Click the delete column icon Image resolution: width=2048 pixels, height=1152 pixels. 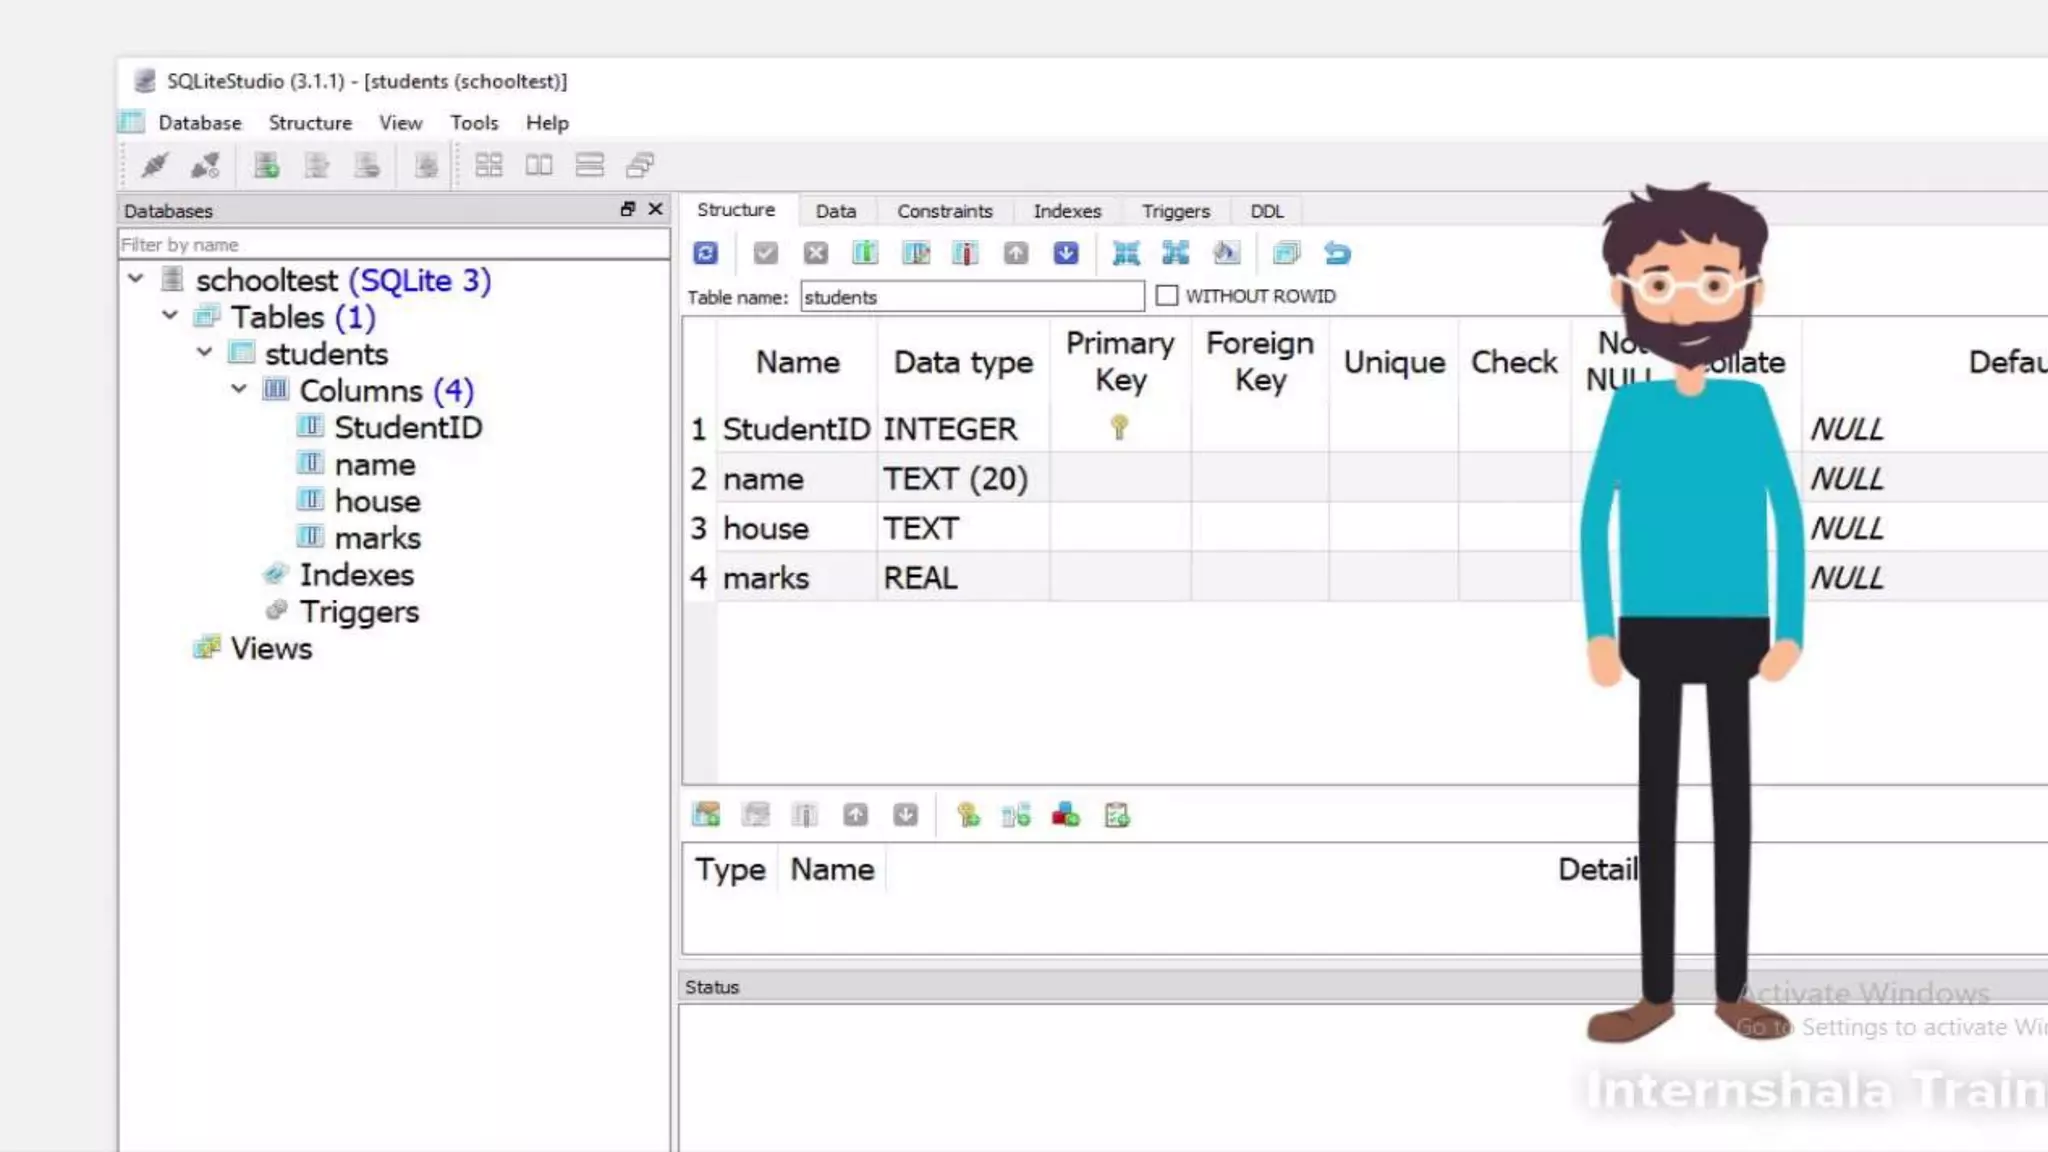pyautogui.click(x=965, y=253)
